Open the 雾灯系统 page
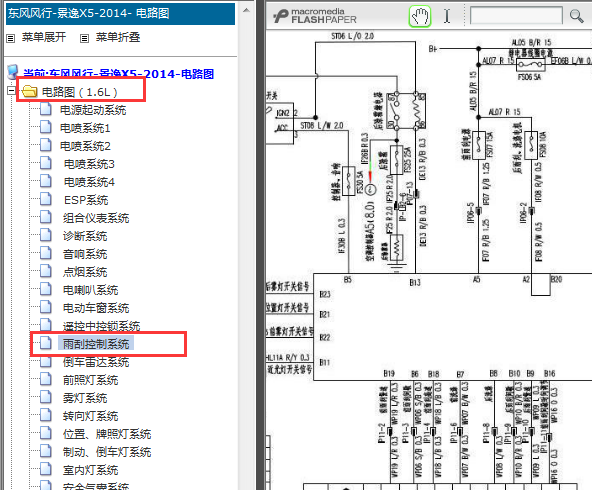Image resolution: width=592 pixels, height=490 pixels. pos(85,398)
